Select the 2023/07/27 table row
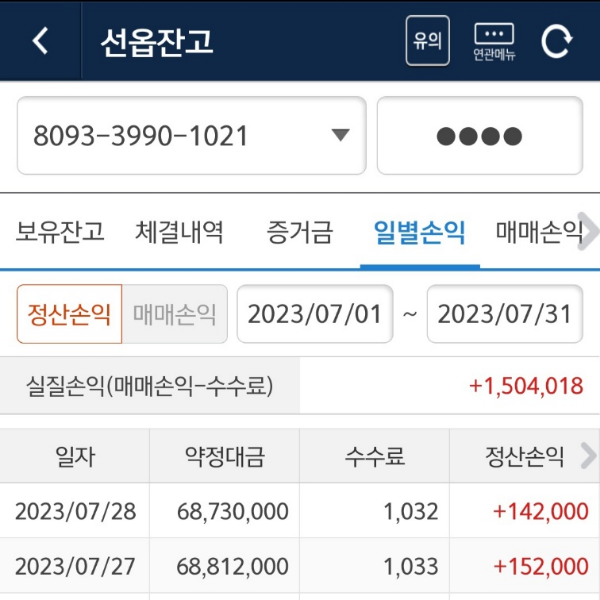The width and height of the screenshot is (600, 600). 300,567
